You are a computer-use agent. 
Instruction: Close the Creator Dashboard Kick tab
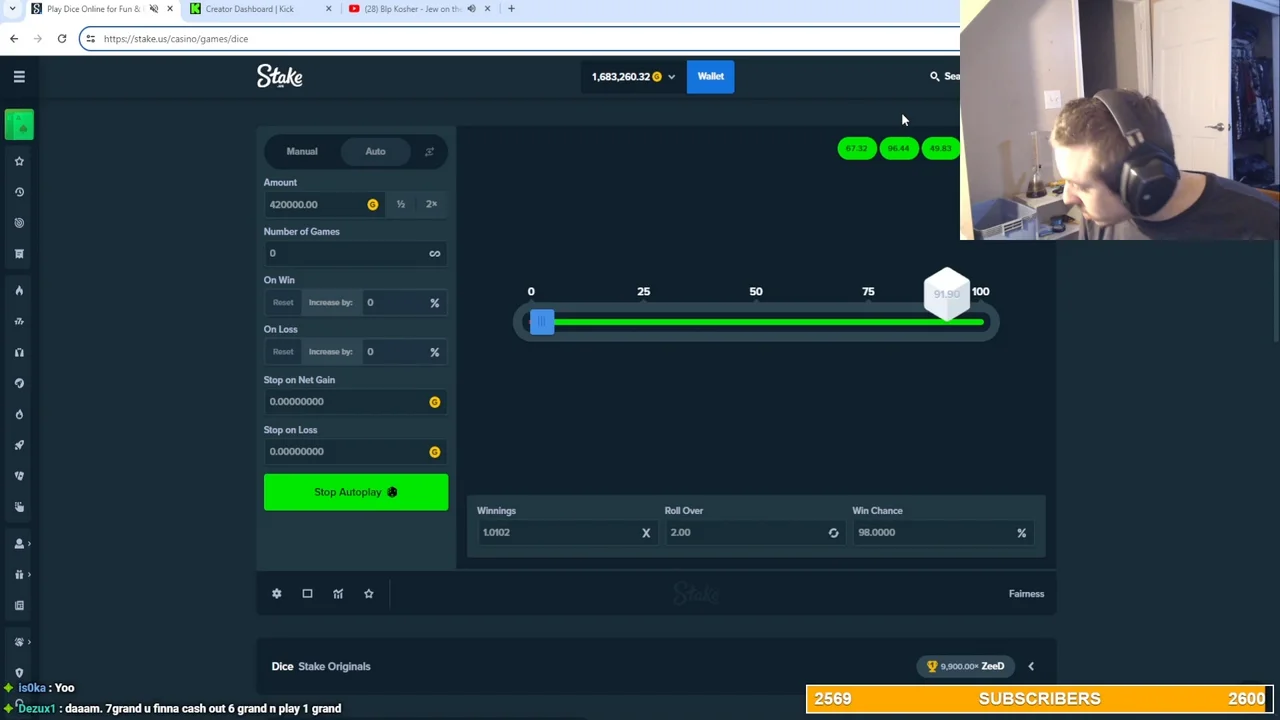coord(328,9)
